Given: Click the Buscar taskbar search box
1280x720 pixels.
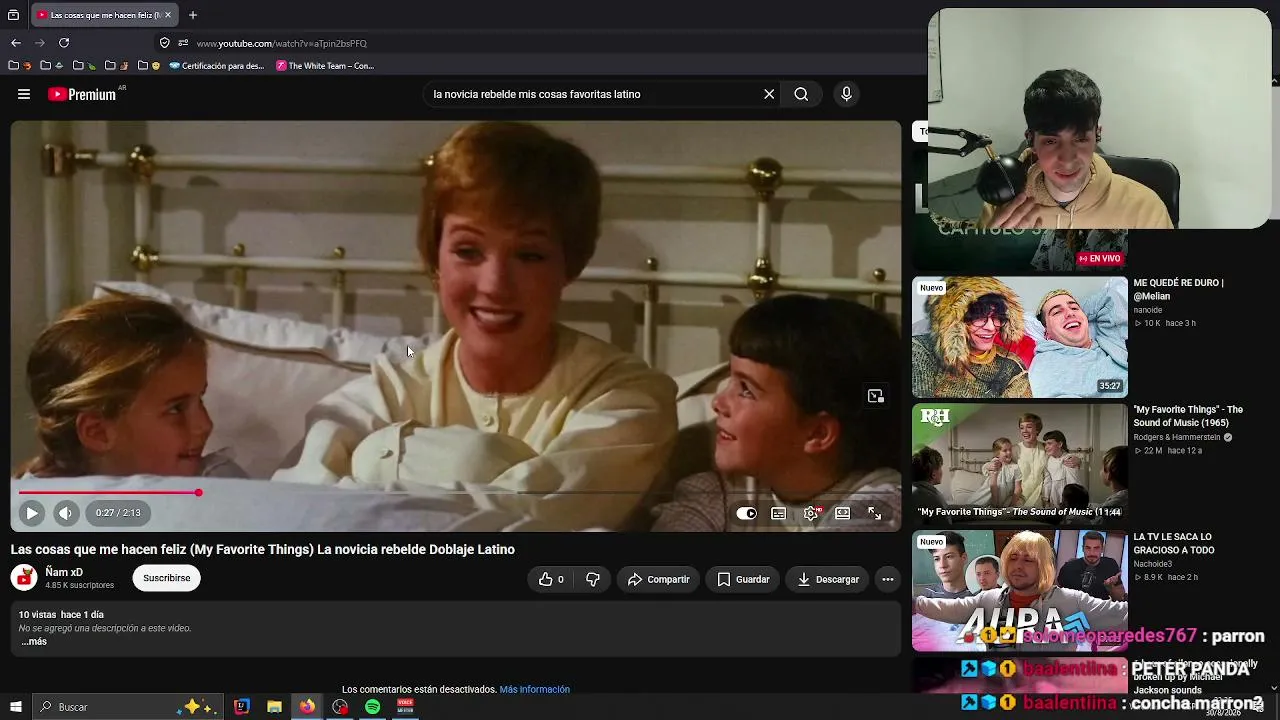Looking at the screenshot, I should (127, 707).
